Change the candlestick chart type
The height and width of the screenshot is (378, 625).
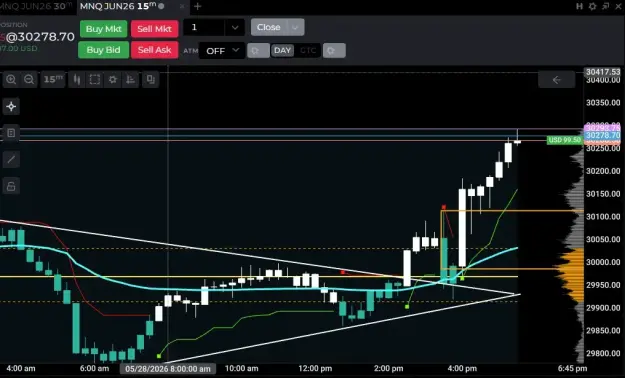coord(77,79)
